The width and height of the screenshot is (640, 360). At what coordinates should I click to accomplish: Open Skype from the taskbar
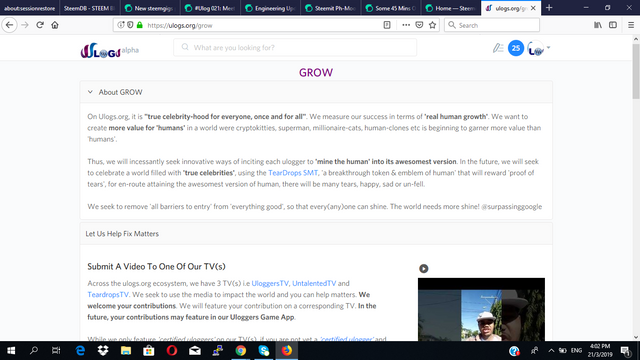pyautogui.click(x=264, y=351)
